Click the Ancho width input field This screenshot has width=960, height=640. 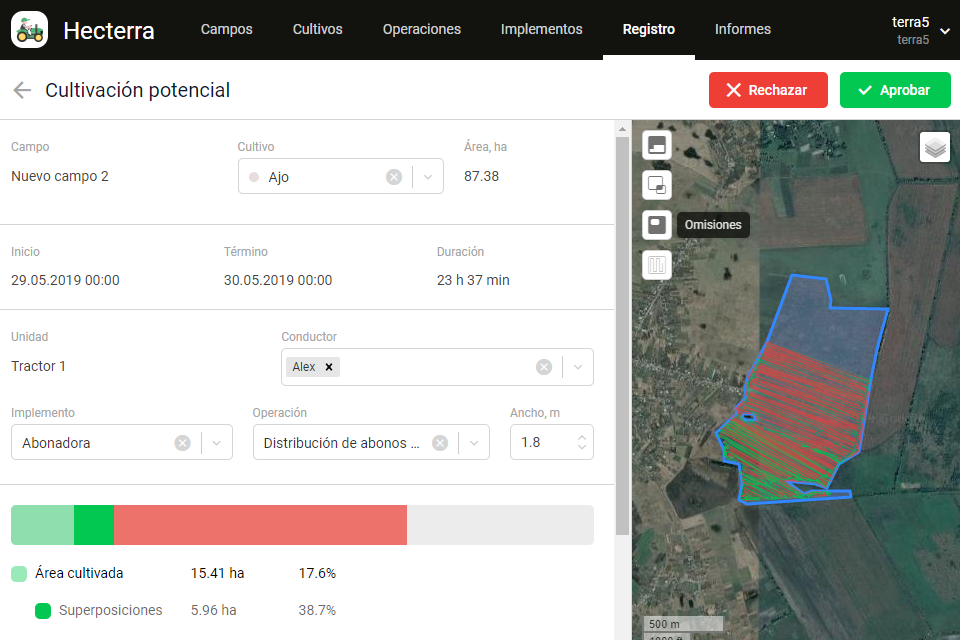(x=540, y=442)
